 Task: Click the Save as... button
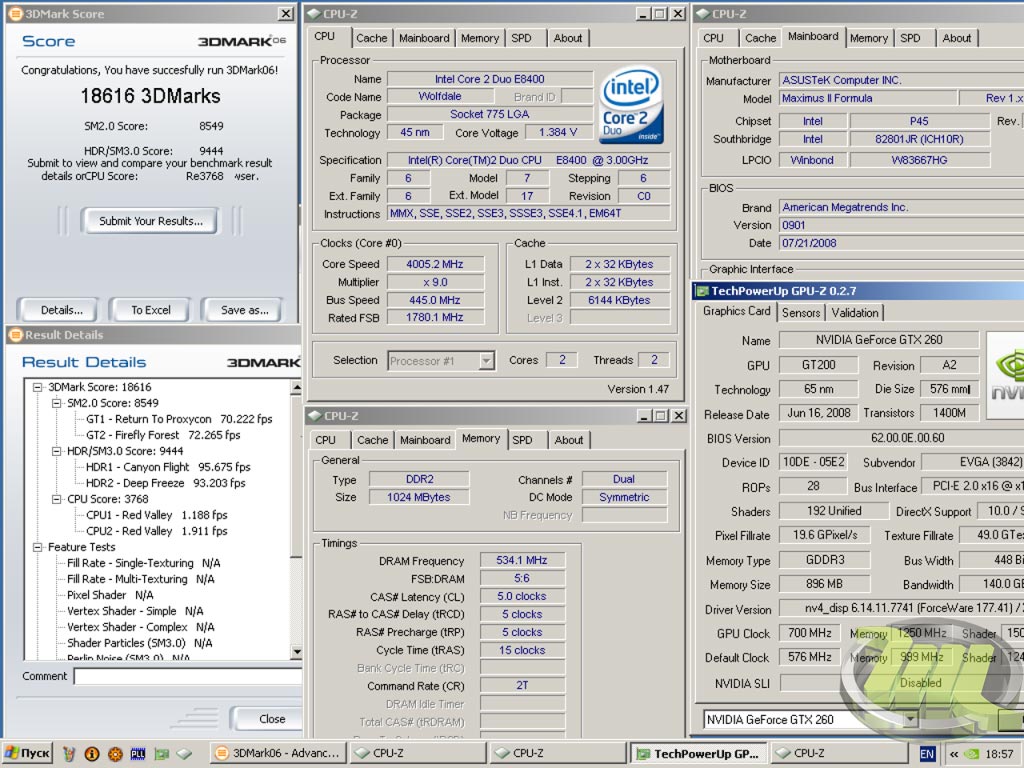(245, 310)
